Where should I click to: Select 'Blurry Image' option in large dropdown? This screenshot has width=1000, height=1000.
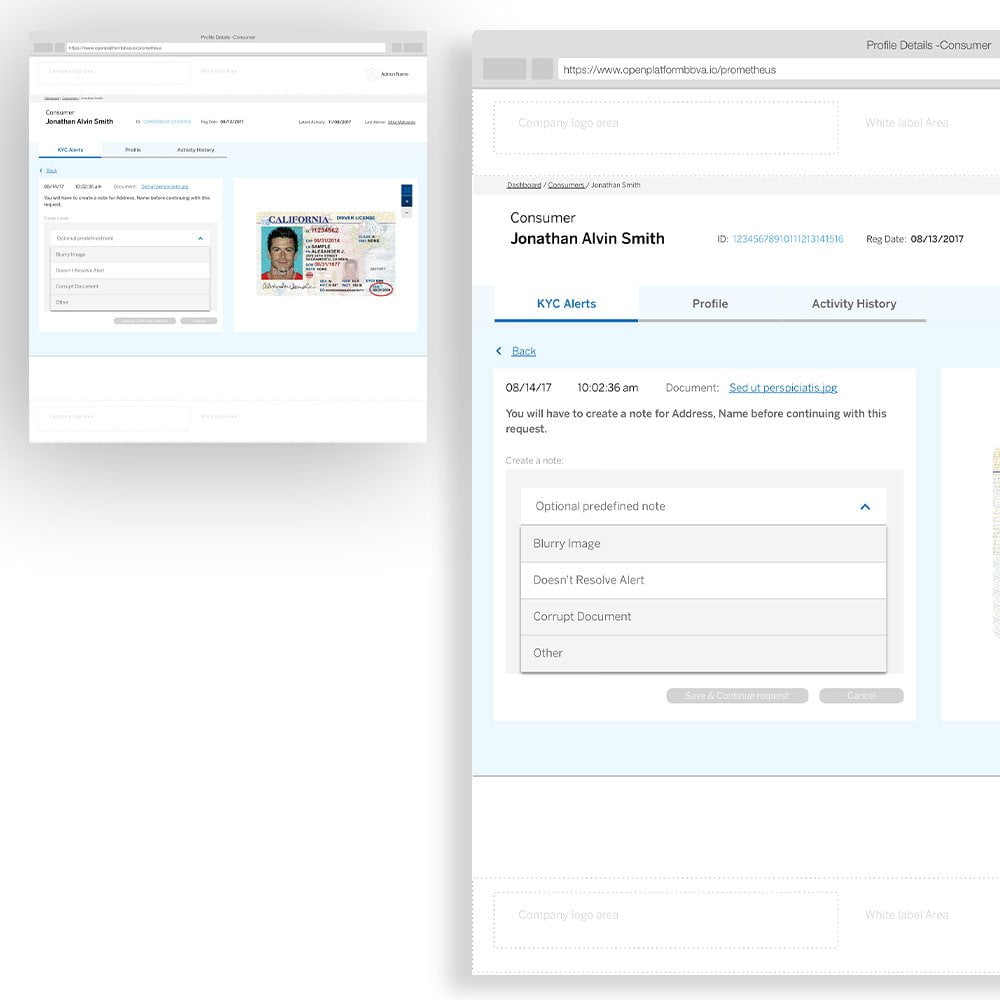click(x=702, y=544)
